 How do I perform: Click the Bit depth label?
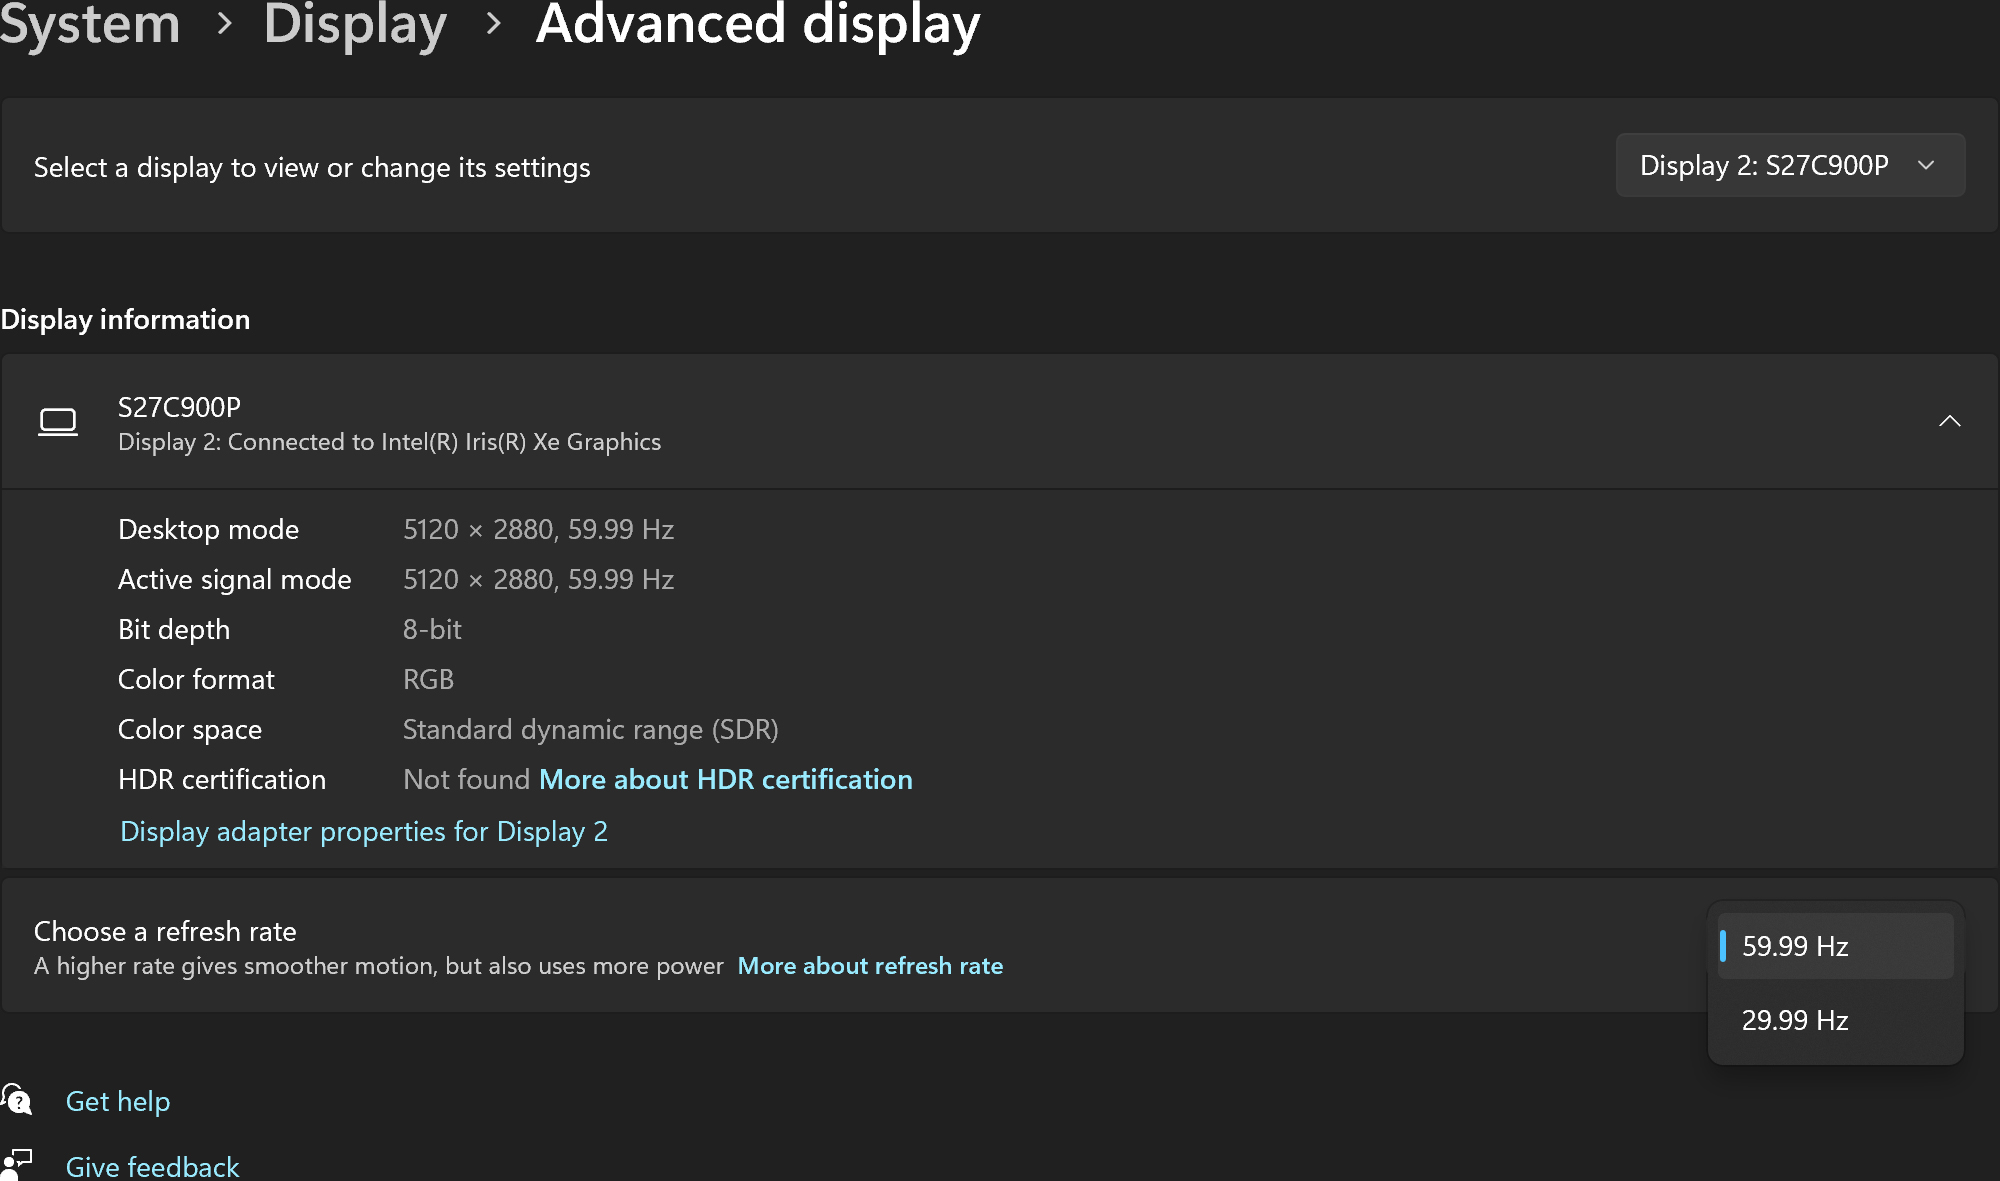point(174,629)
